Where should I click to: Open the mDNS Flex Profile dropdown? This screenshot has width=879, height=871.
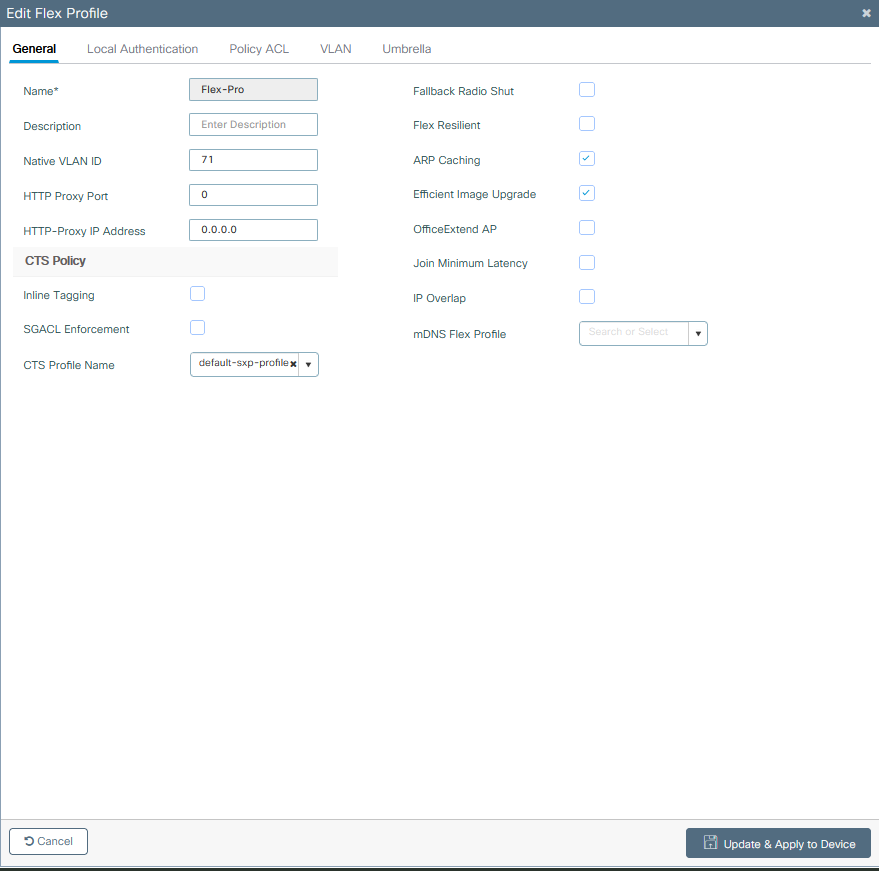(697, 333)
